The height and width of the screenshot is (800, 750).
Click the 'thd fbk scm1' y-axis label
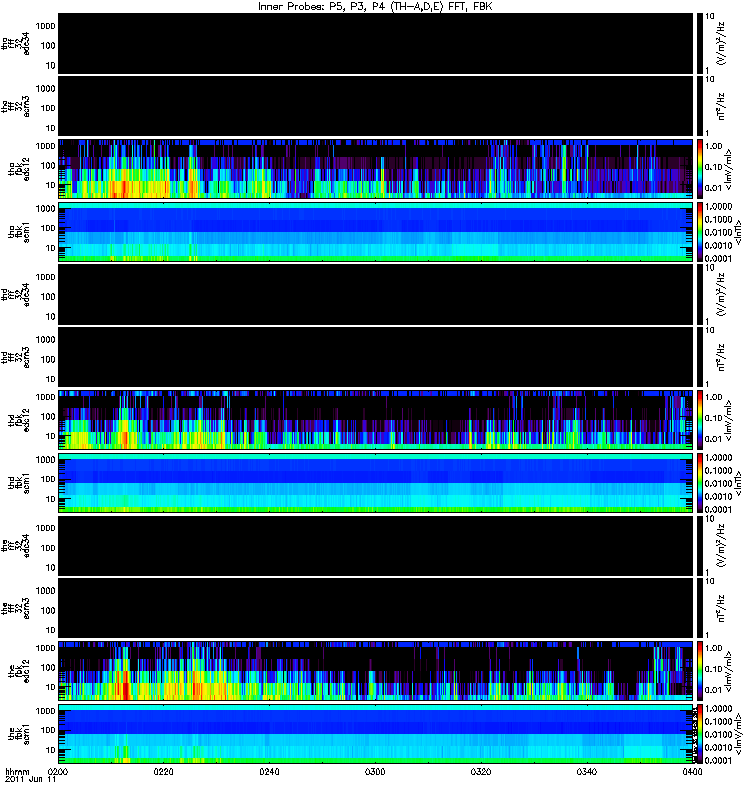[19, 483]
